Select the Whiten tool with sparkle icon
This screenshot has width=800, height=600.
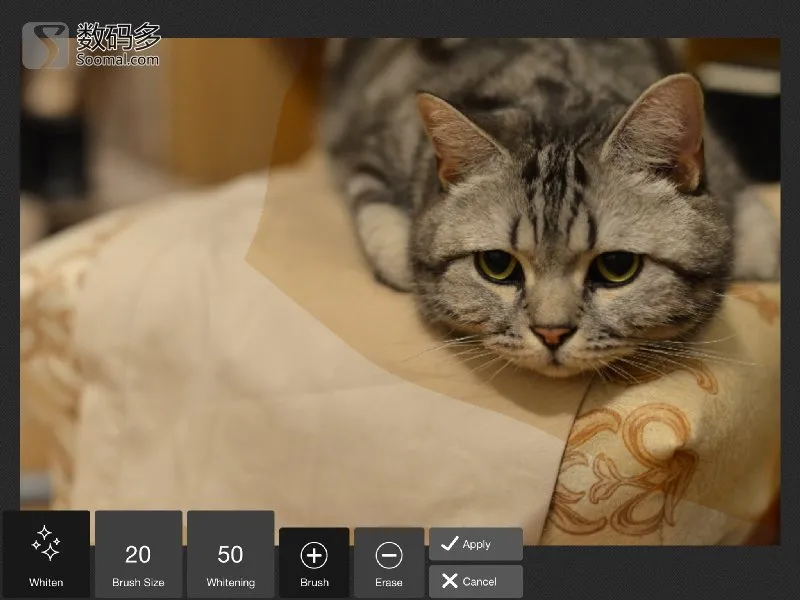click(x=46, y=554)
